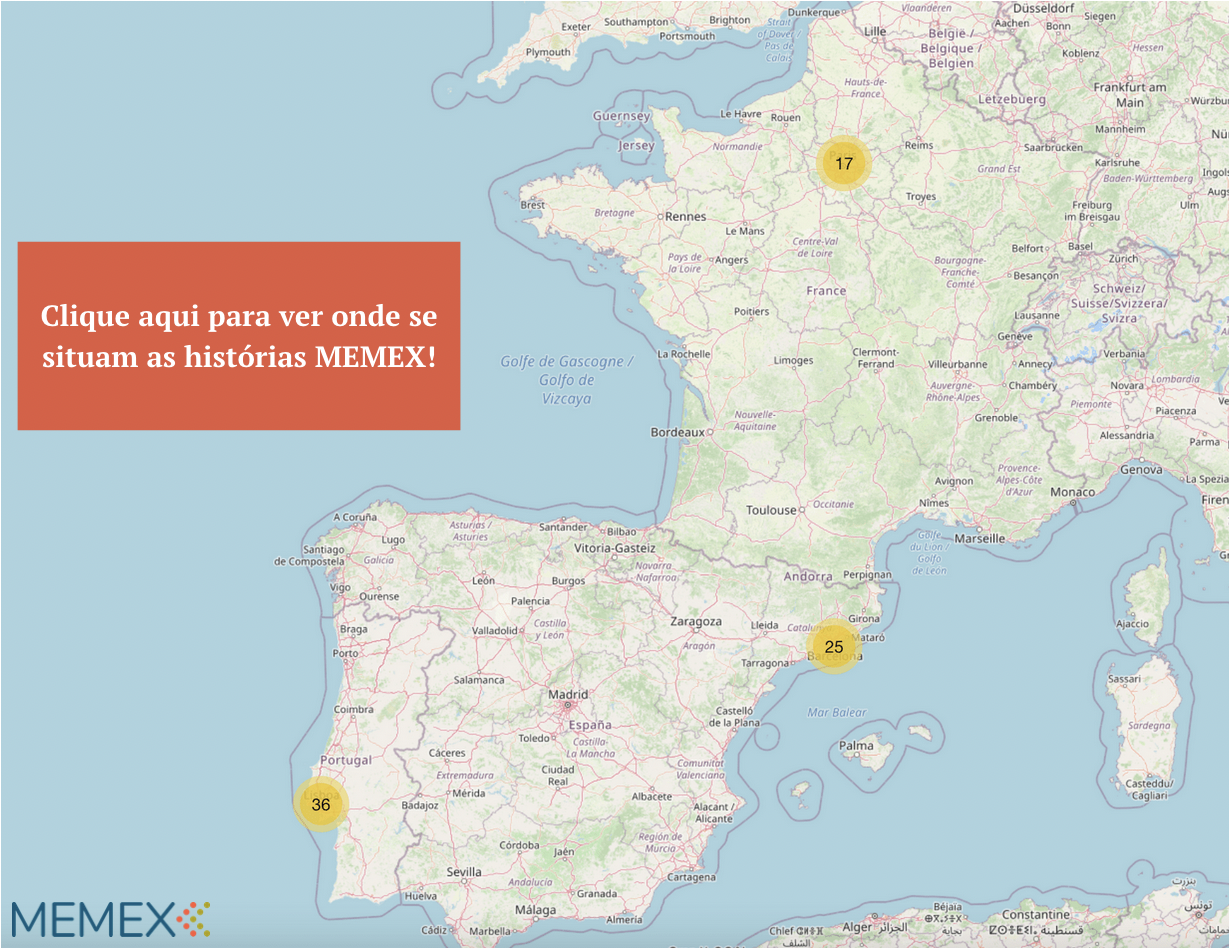
Task: Click the Andorra label on the map
Action: [x=808, y=576]
